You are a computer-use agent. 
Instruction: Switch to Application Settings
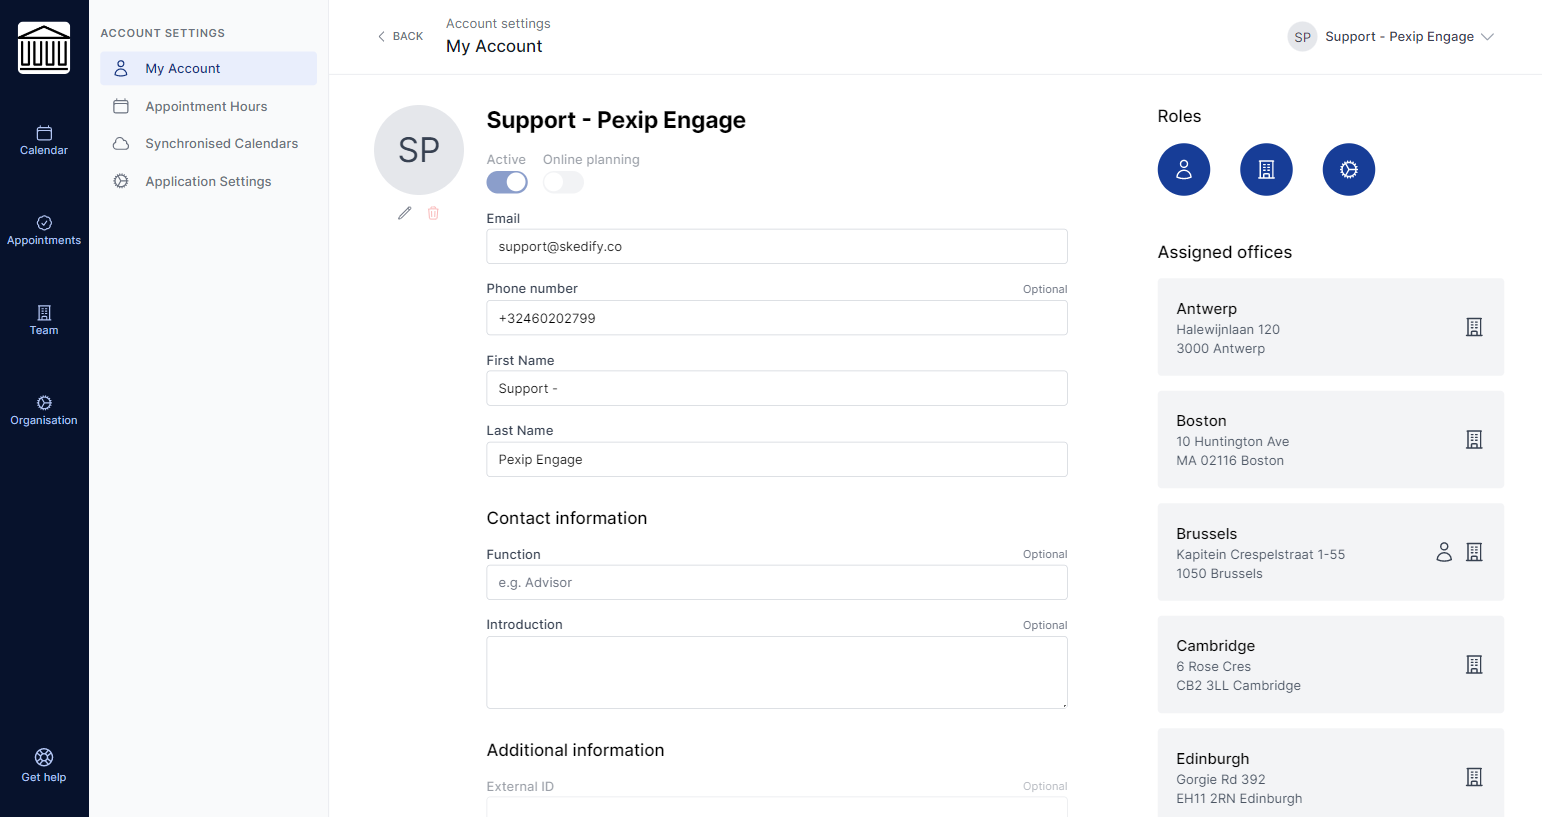208,181
